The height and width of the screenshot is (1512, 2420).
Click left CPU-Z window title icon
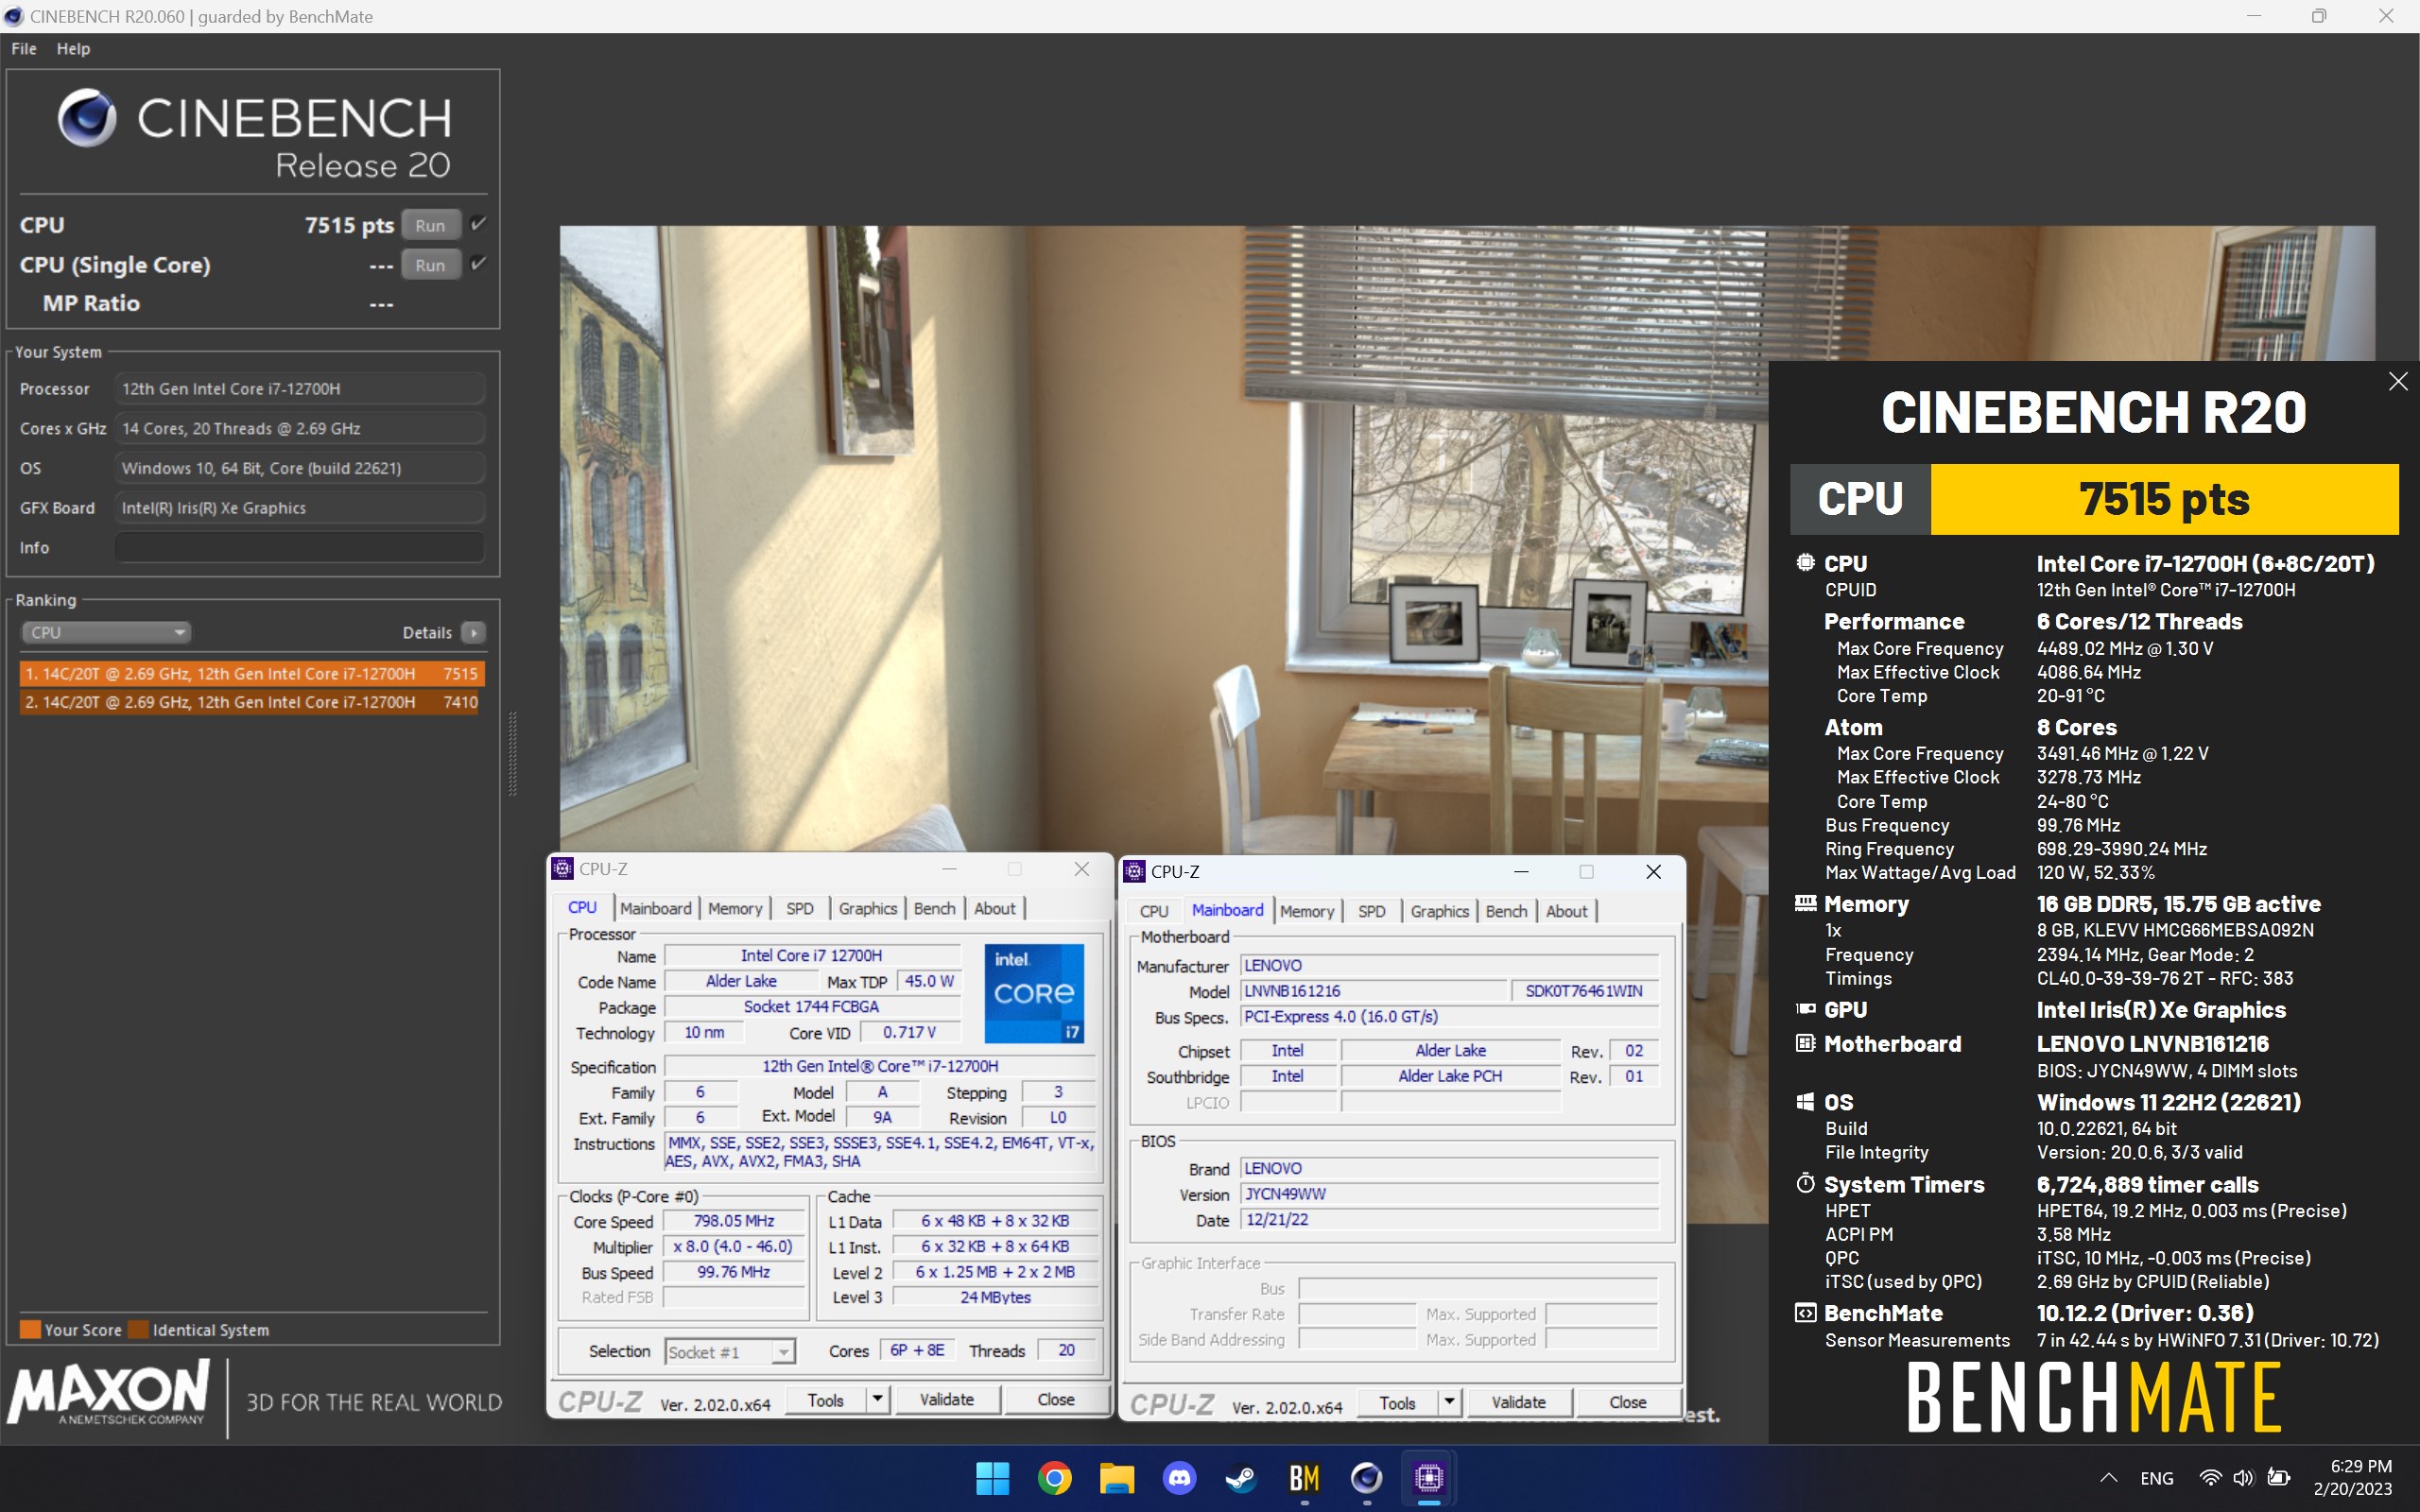click(563, 868)
